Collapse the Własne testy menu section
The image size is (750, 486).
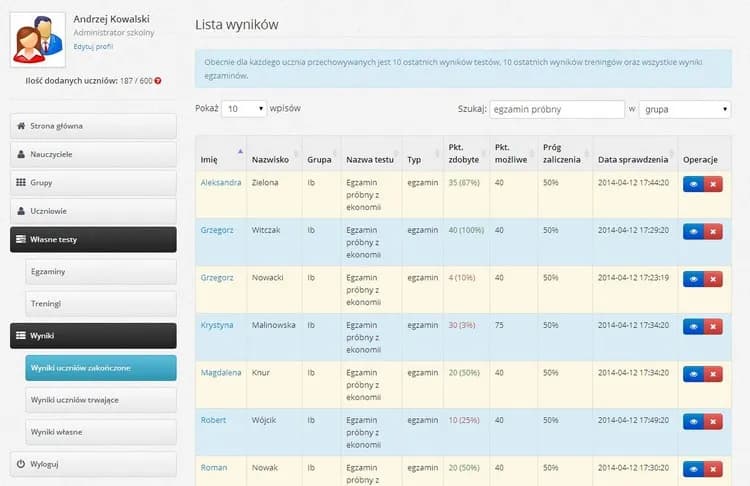pyautogui.click(x=93, y=240)
